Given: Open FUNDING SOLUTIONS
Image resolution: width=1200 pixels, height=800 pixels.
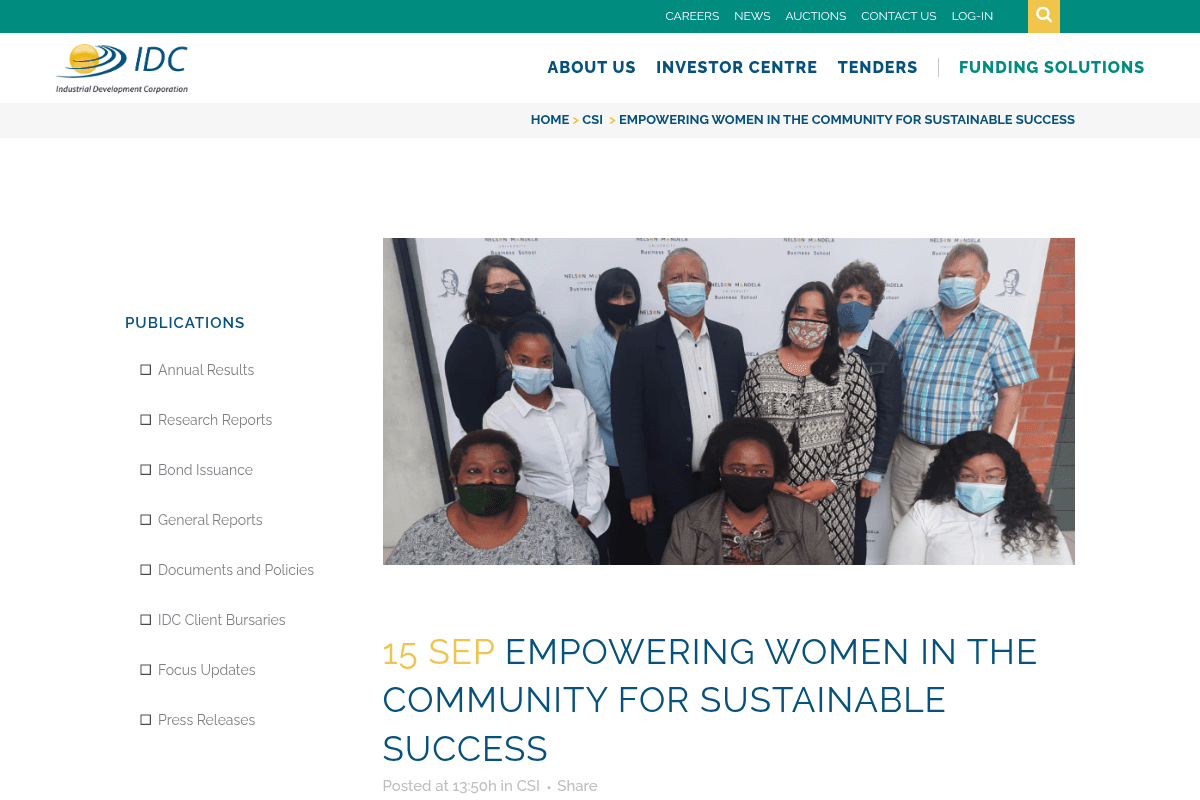Looking at the screenshot, I should pos(1051,67).
